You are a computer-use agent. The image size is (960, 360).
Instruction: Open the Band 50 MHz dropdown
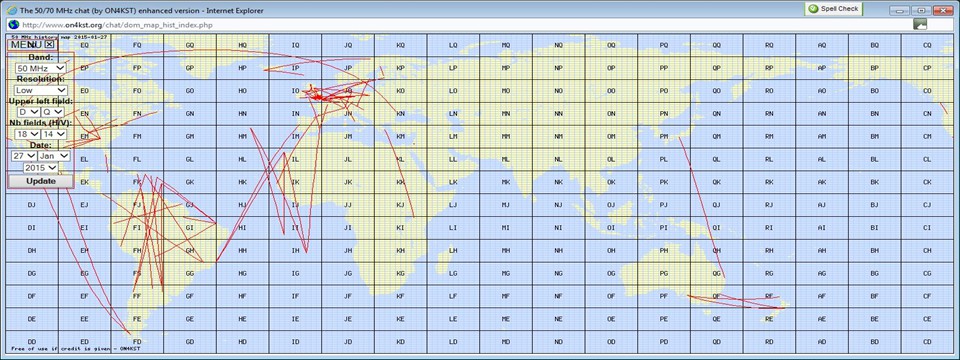click(x=41, y=68)
